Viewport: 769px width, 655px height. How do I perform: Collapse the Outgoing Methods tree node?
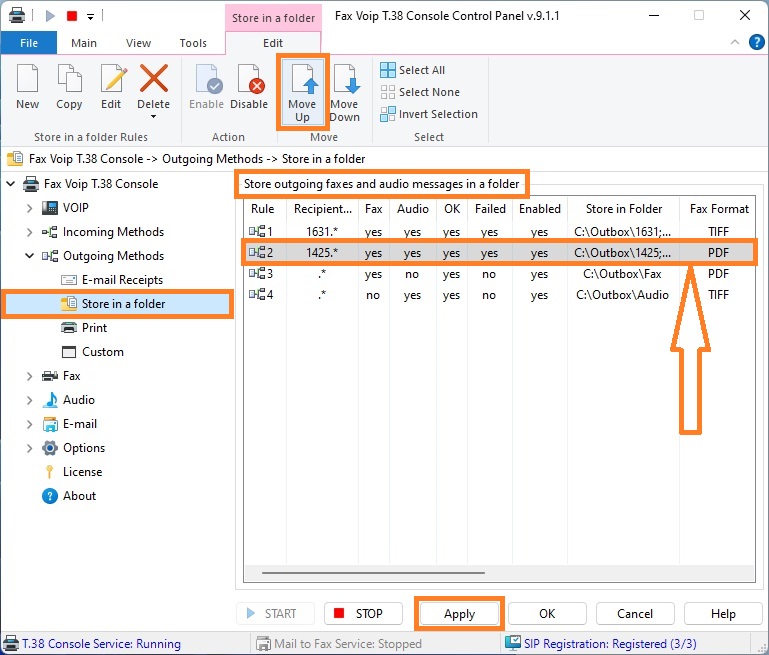click(x=29, y=256)
